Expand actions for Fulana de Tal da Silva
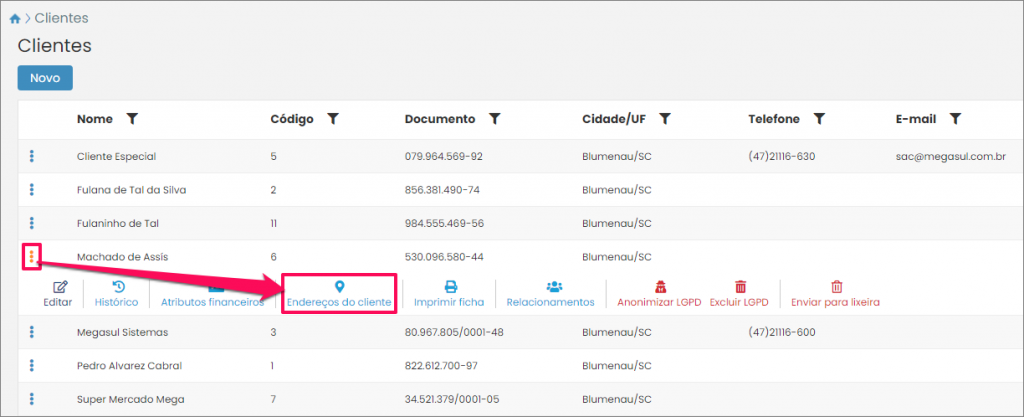1024x417 pixels. click(x=32, y=190)
